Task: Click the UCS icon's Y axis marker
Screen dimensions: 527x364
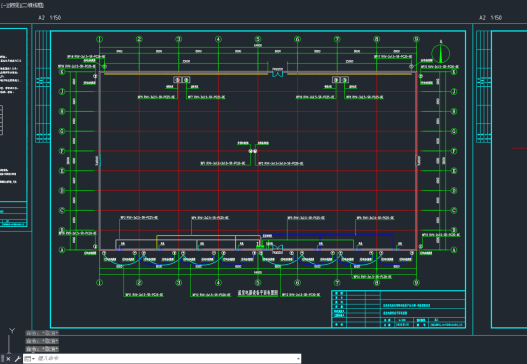Action: click(12, 331)
